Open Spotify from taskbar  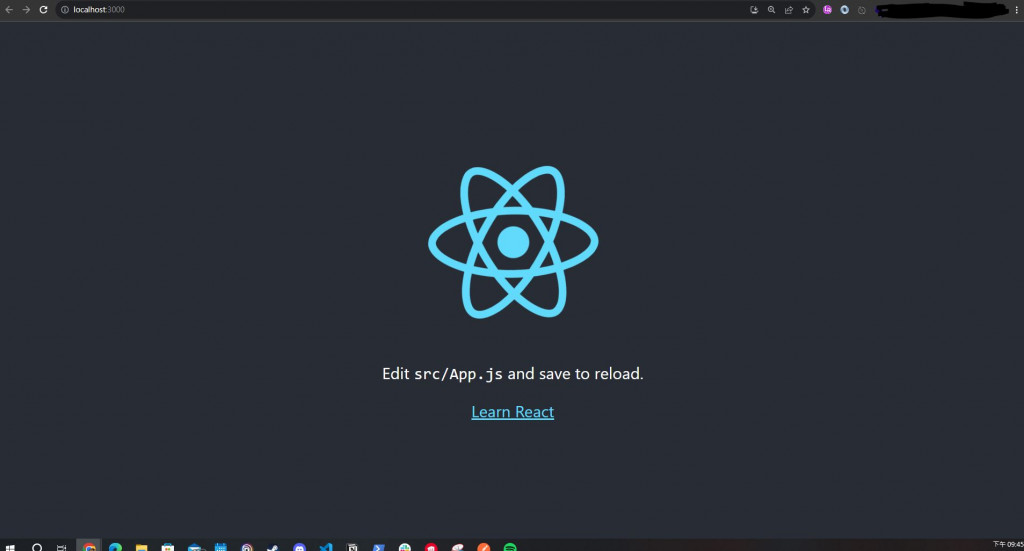pos(510,547)
